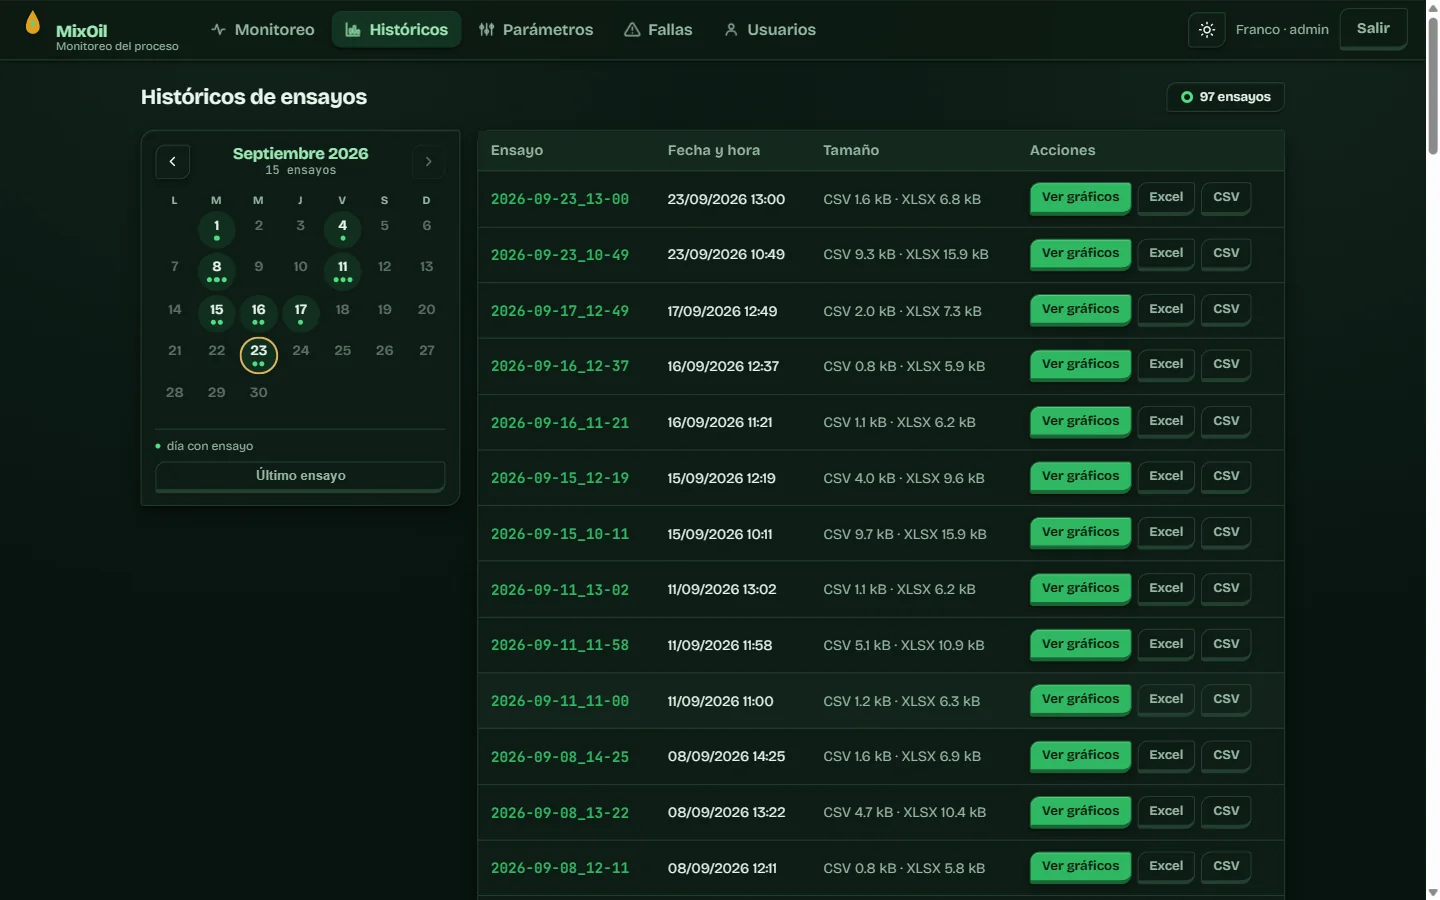Click the Salir logout button
1440x900 pixels.
point(1373,29)
